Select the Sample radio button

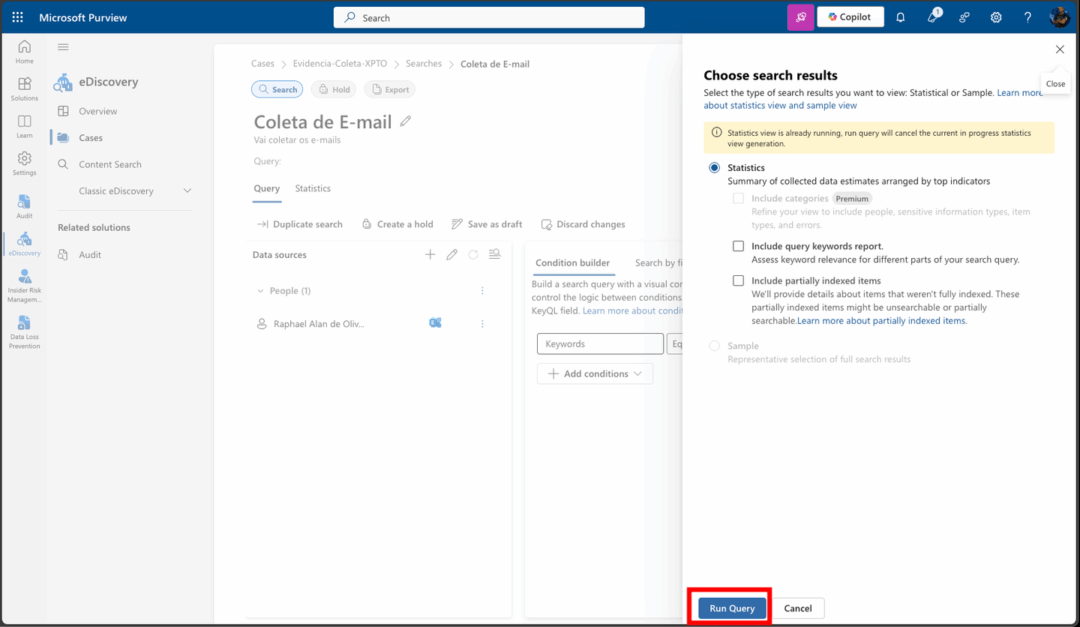click(714, 346)
